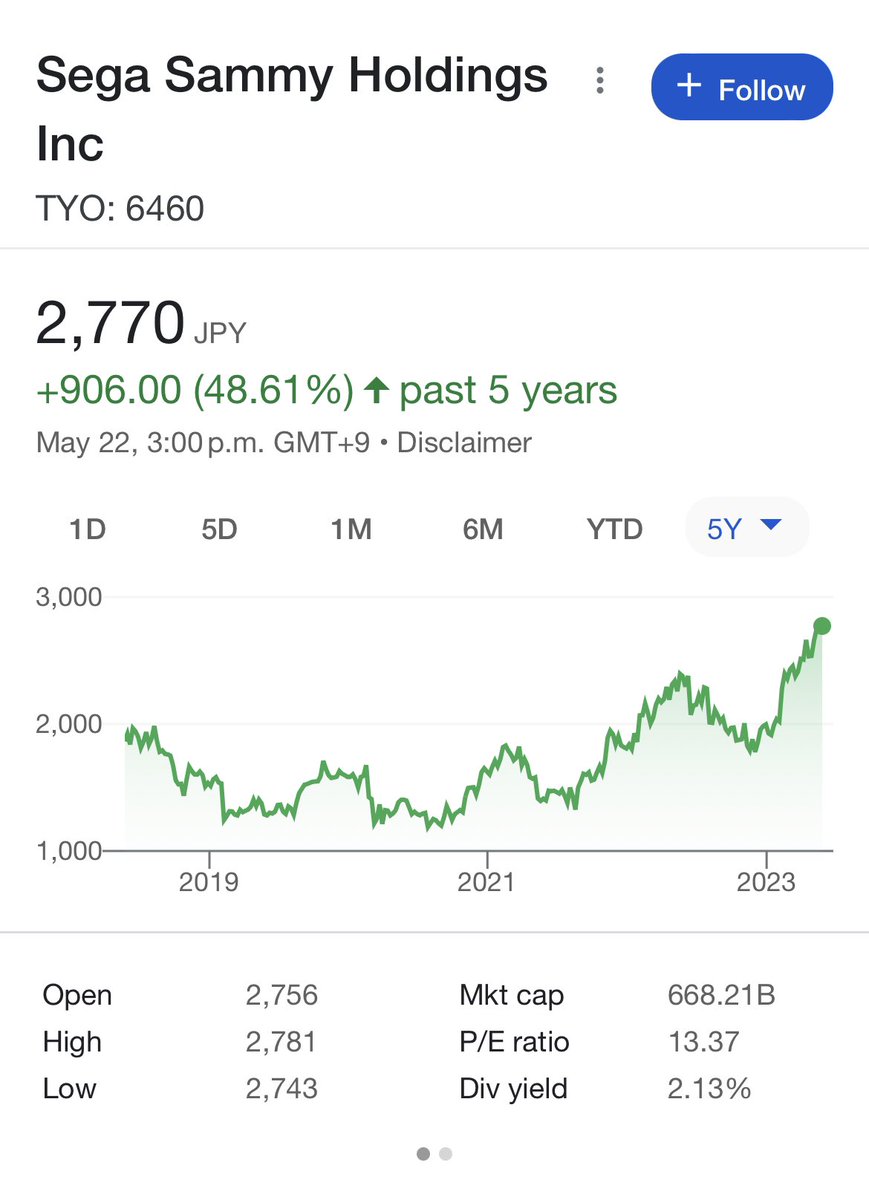Open the Disclaimer link
This screenshot has height=1200, width=869.
pyautogui.click(x=464, y=442)
